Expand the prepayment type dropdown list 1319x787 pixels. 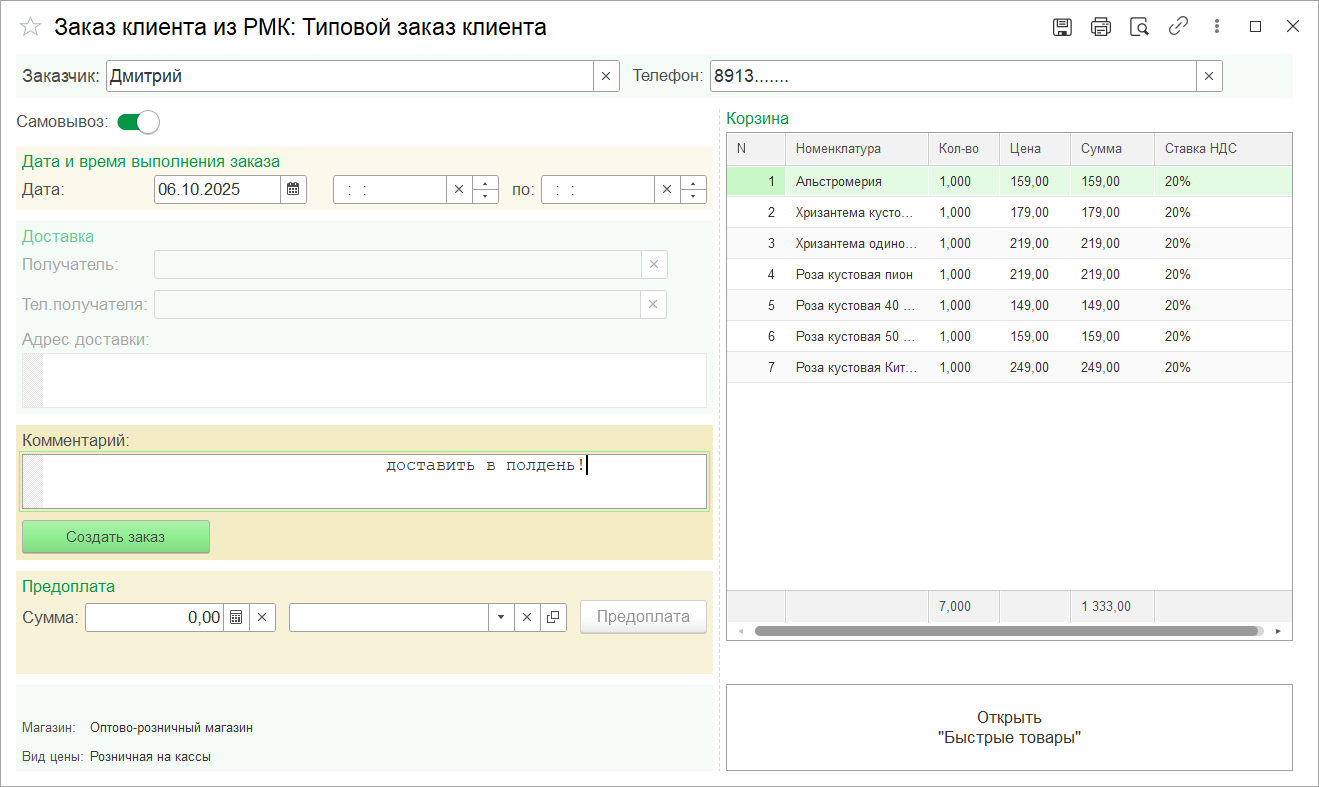click(501, 617)
